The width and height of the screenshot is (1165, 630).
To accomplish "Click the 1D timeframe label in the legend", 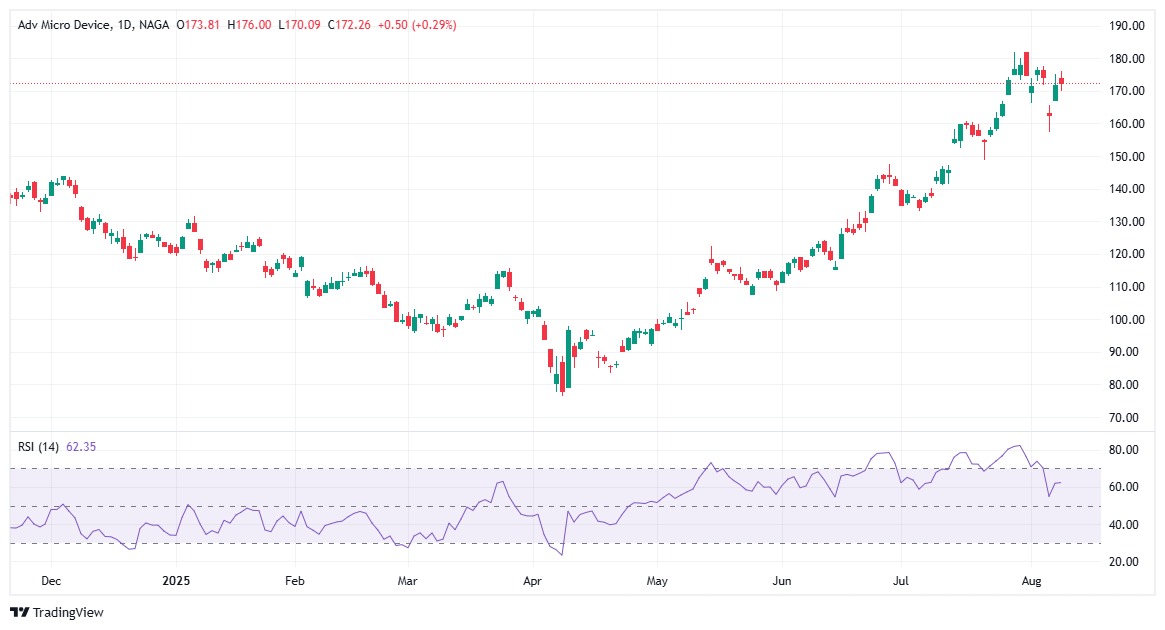I will click(124, 26).
